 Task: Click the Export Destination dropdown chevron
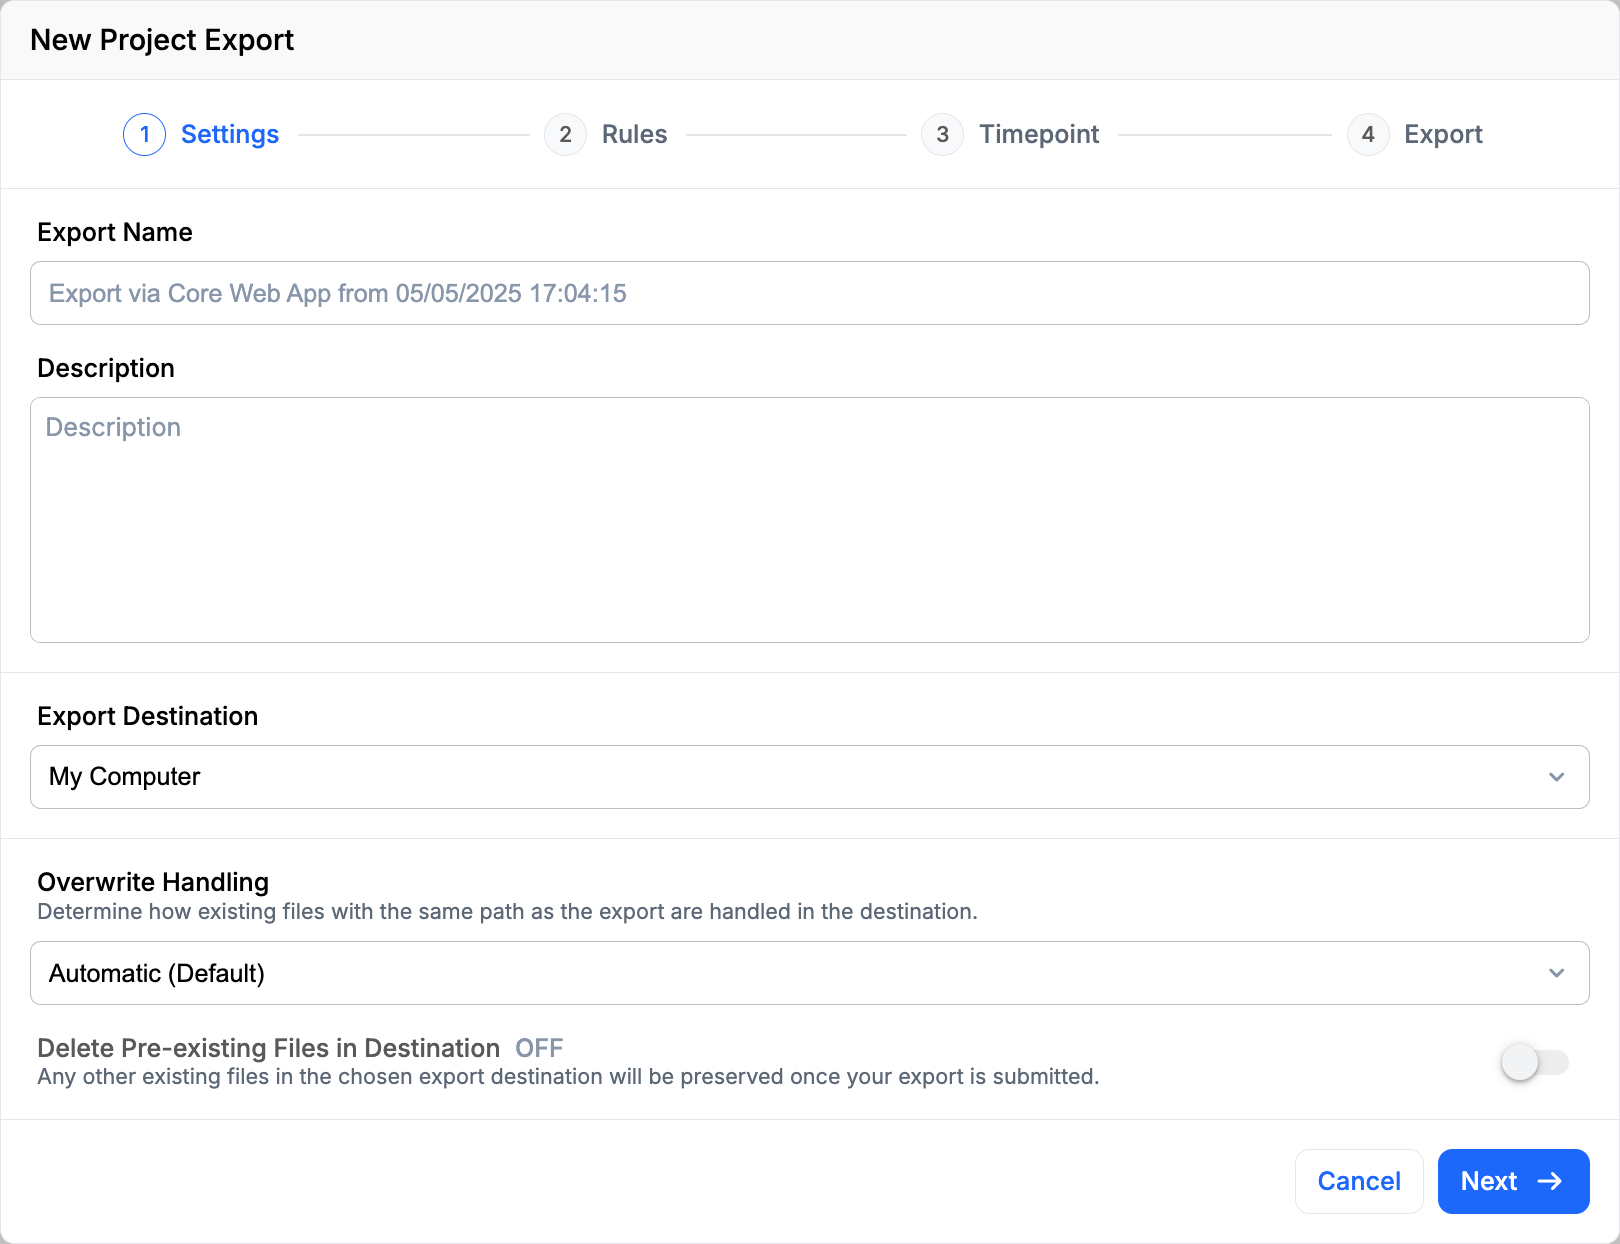pyautogui.click(x=1555, y=777)
